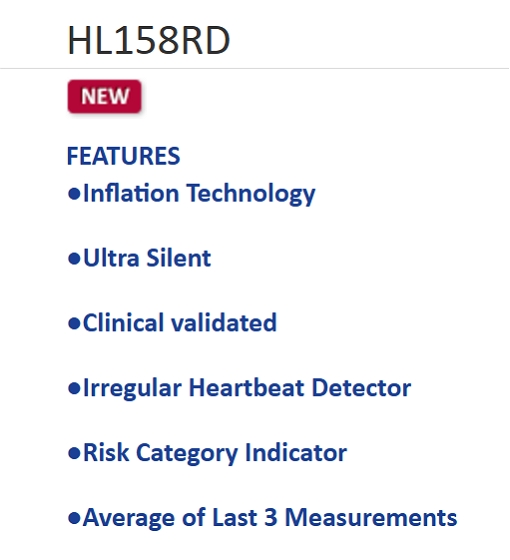Open the Irregular Heartbeat Detector feature
Viewport: 510px width, 560px height.
pyautogui.click(x=247, y=389)
